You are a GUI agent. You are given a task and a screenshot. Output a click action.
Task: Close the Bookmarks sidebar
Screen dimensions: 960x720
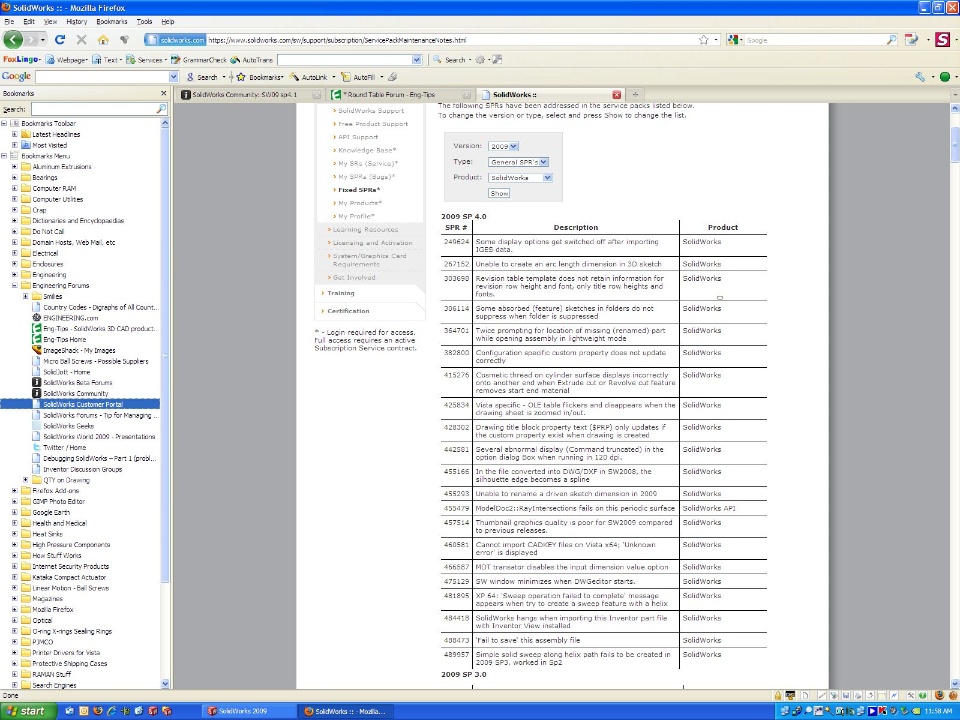click(x=163, y=93)
